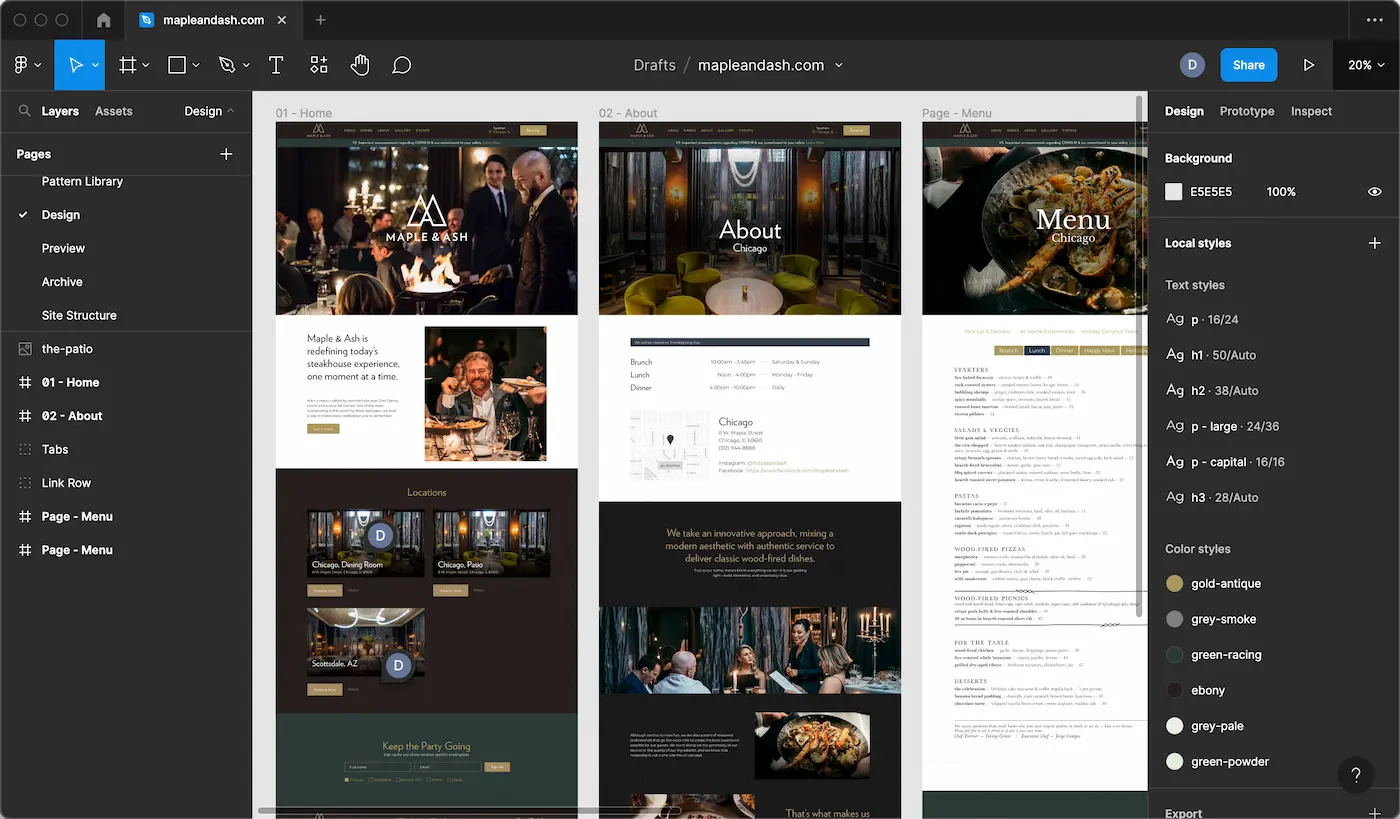Open the 20% zoom dropdown
This screenshot has height=819, width=1400.
pyautogui.click(x=1366, y=65)
